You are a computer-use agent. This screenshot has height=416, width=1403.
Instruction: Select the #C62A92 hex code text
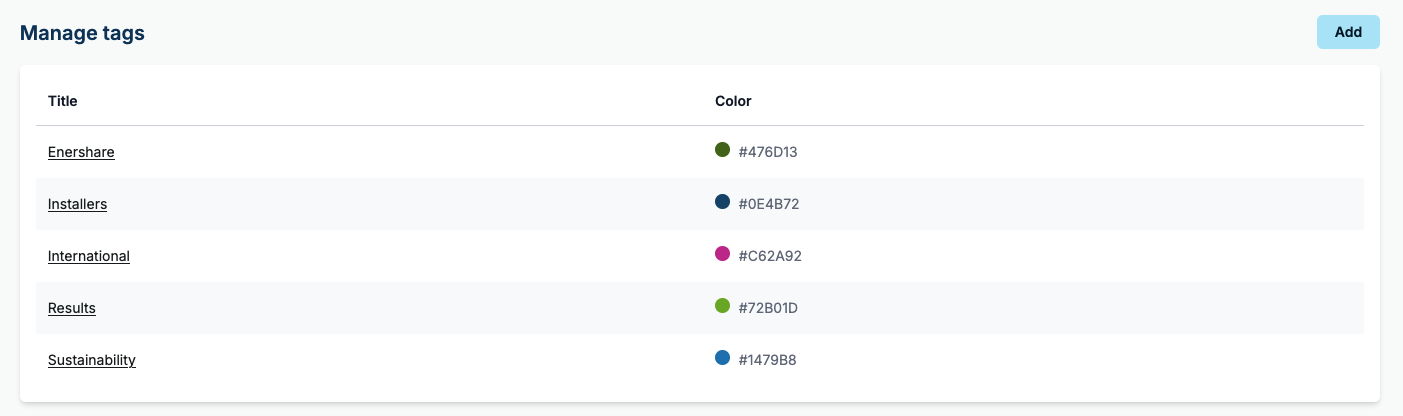(770, 256)
